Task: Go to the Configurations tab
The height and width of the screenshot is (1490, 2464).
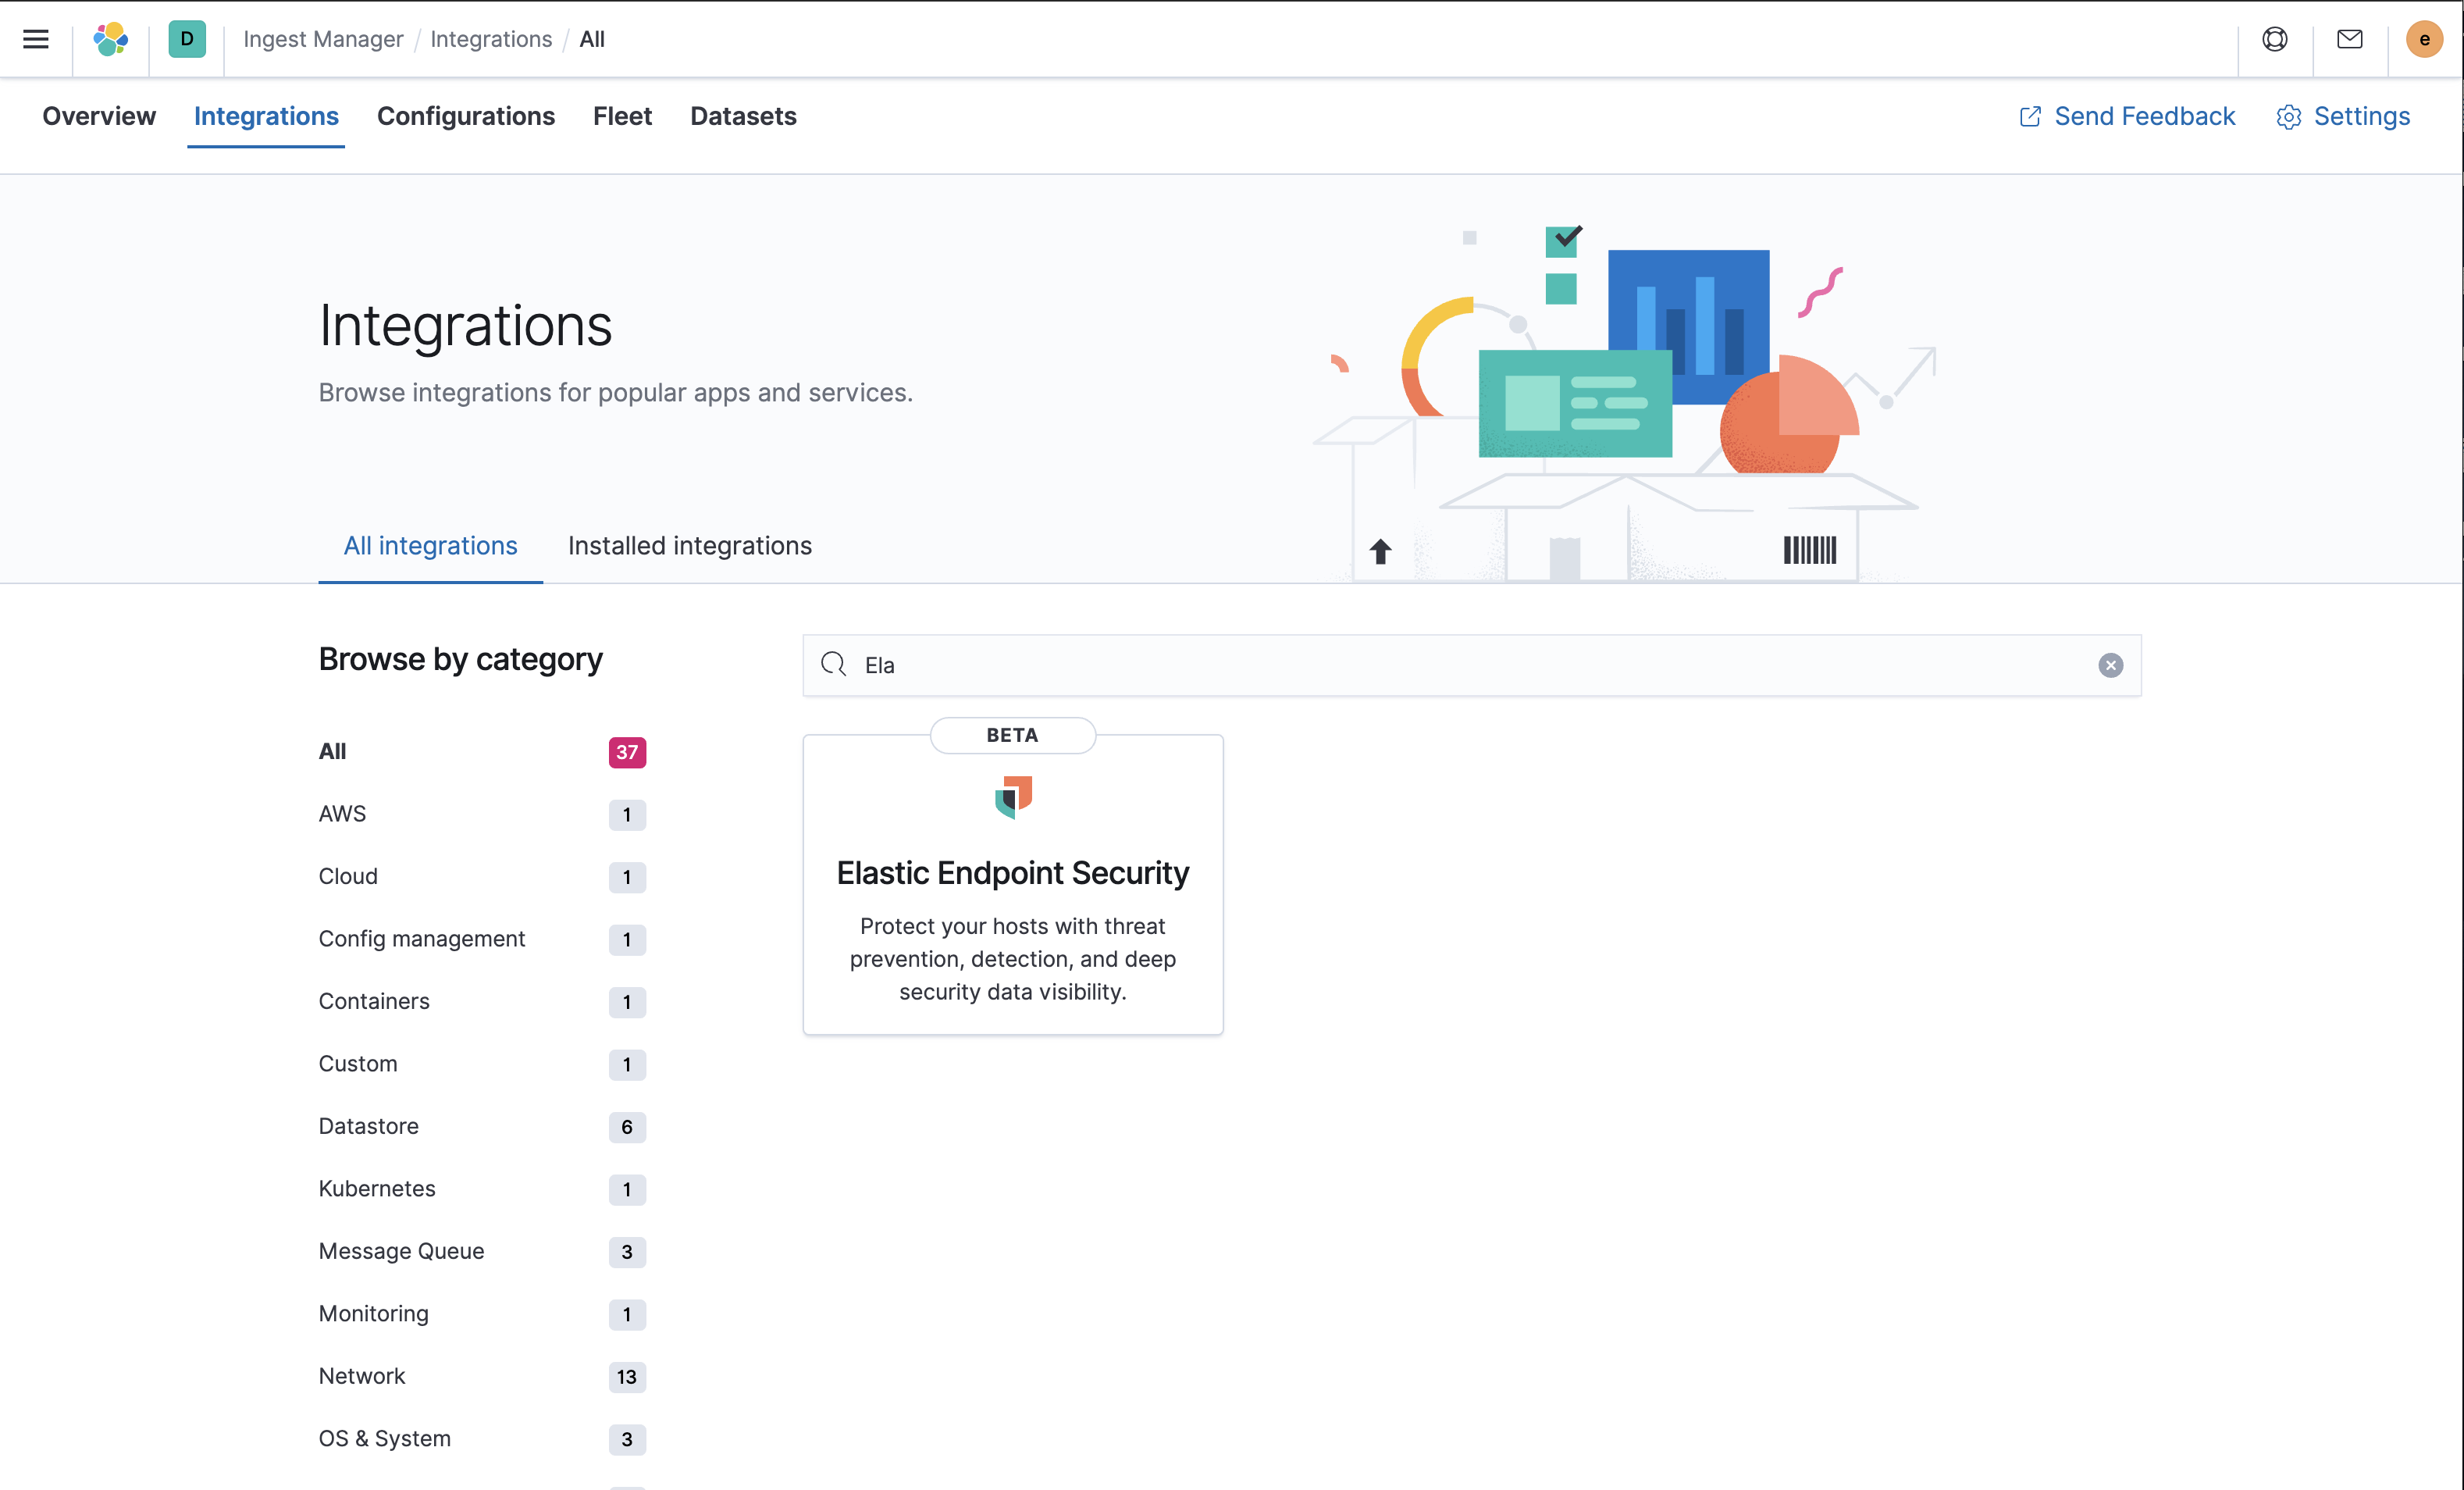Action: [465, 116]
